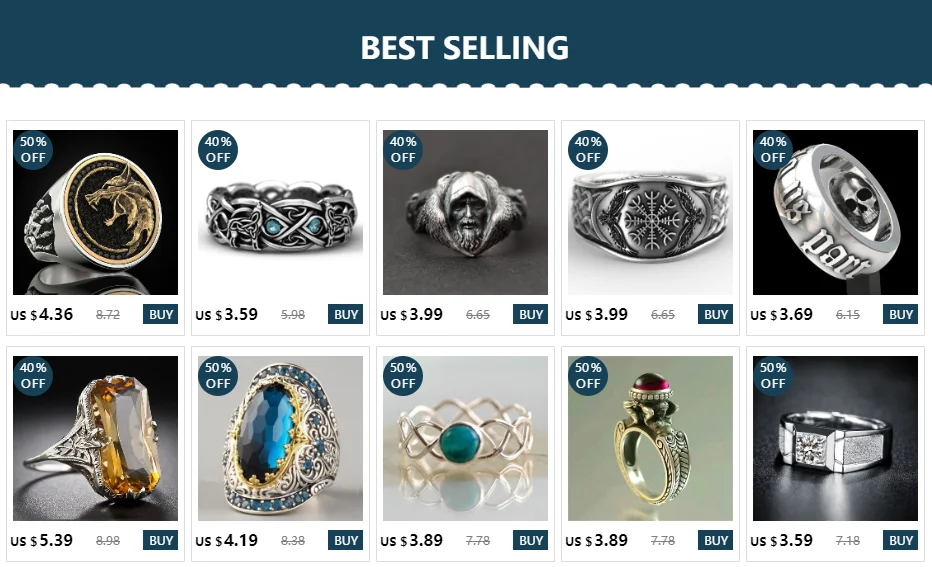Viewport: 932px width, 567px height.
Task: Click the struck-through 8.38 original price
Action: tap(292, 541)
